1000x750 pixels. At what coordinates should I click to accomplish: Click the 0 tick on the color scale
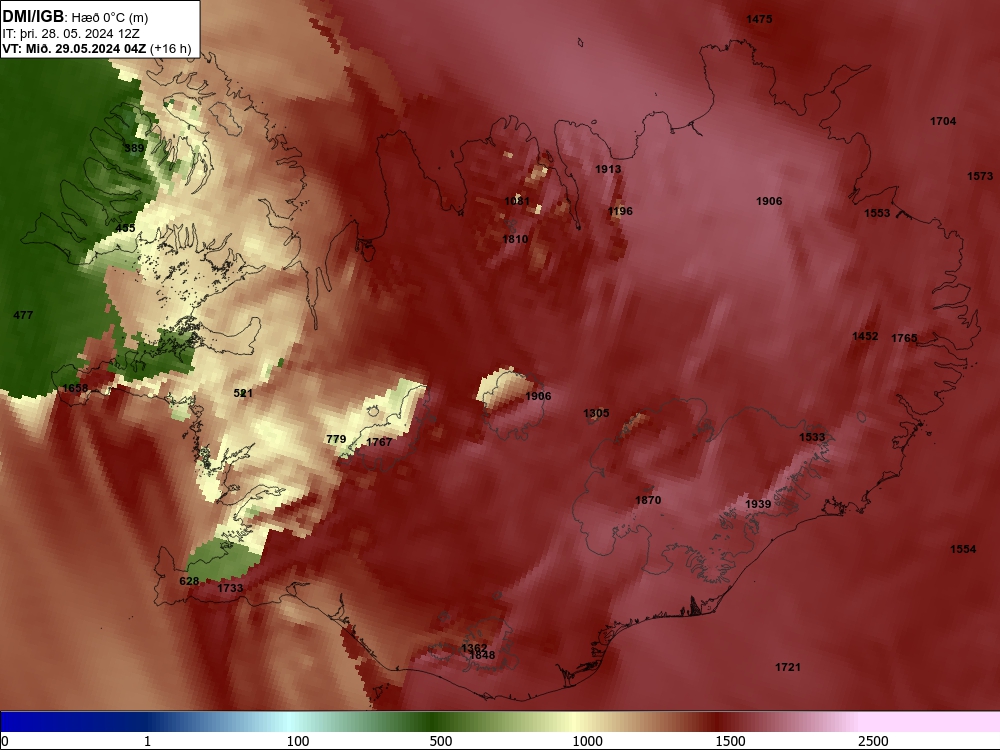pos(5,741)
